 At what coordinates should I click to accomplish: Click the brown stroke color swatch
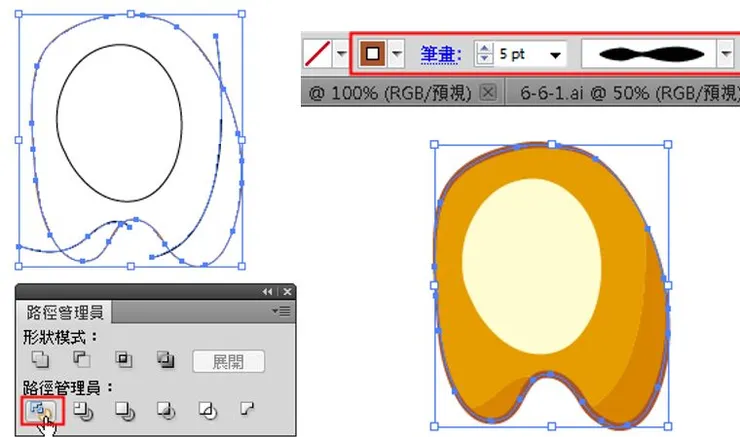[x=372, y=54]
